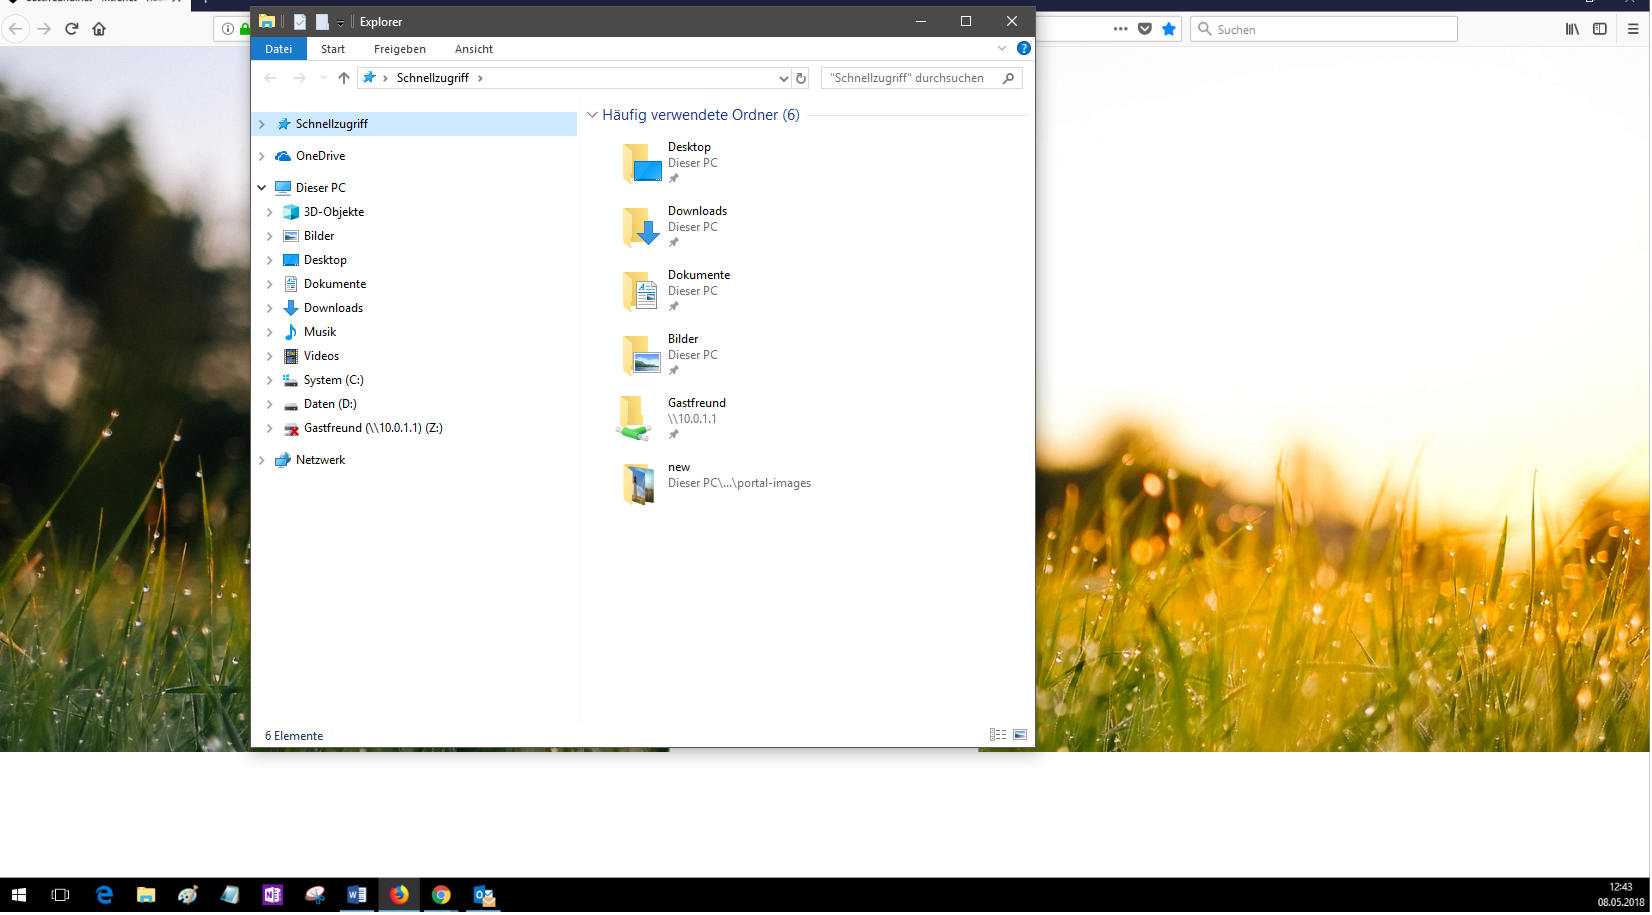Select the Downloads folder icon in frequent folders
Image resolution: width=1652 pixels, height=915 pixels.
pyautogui.click(x=641, y=227)
